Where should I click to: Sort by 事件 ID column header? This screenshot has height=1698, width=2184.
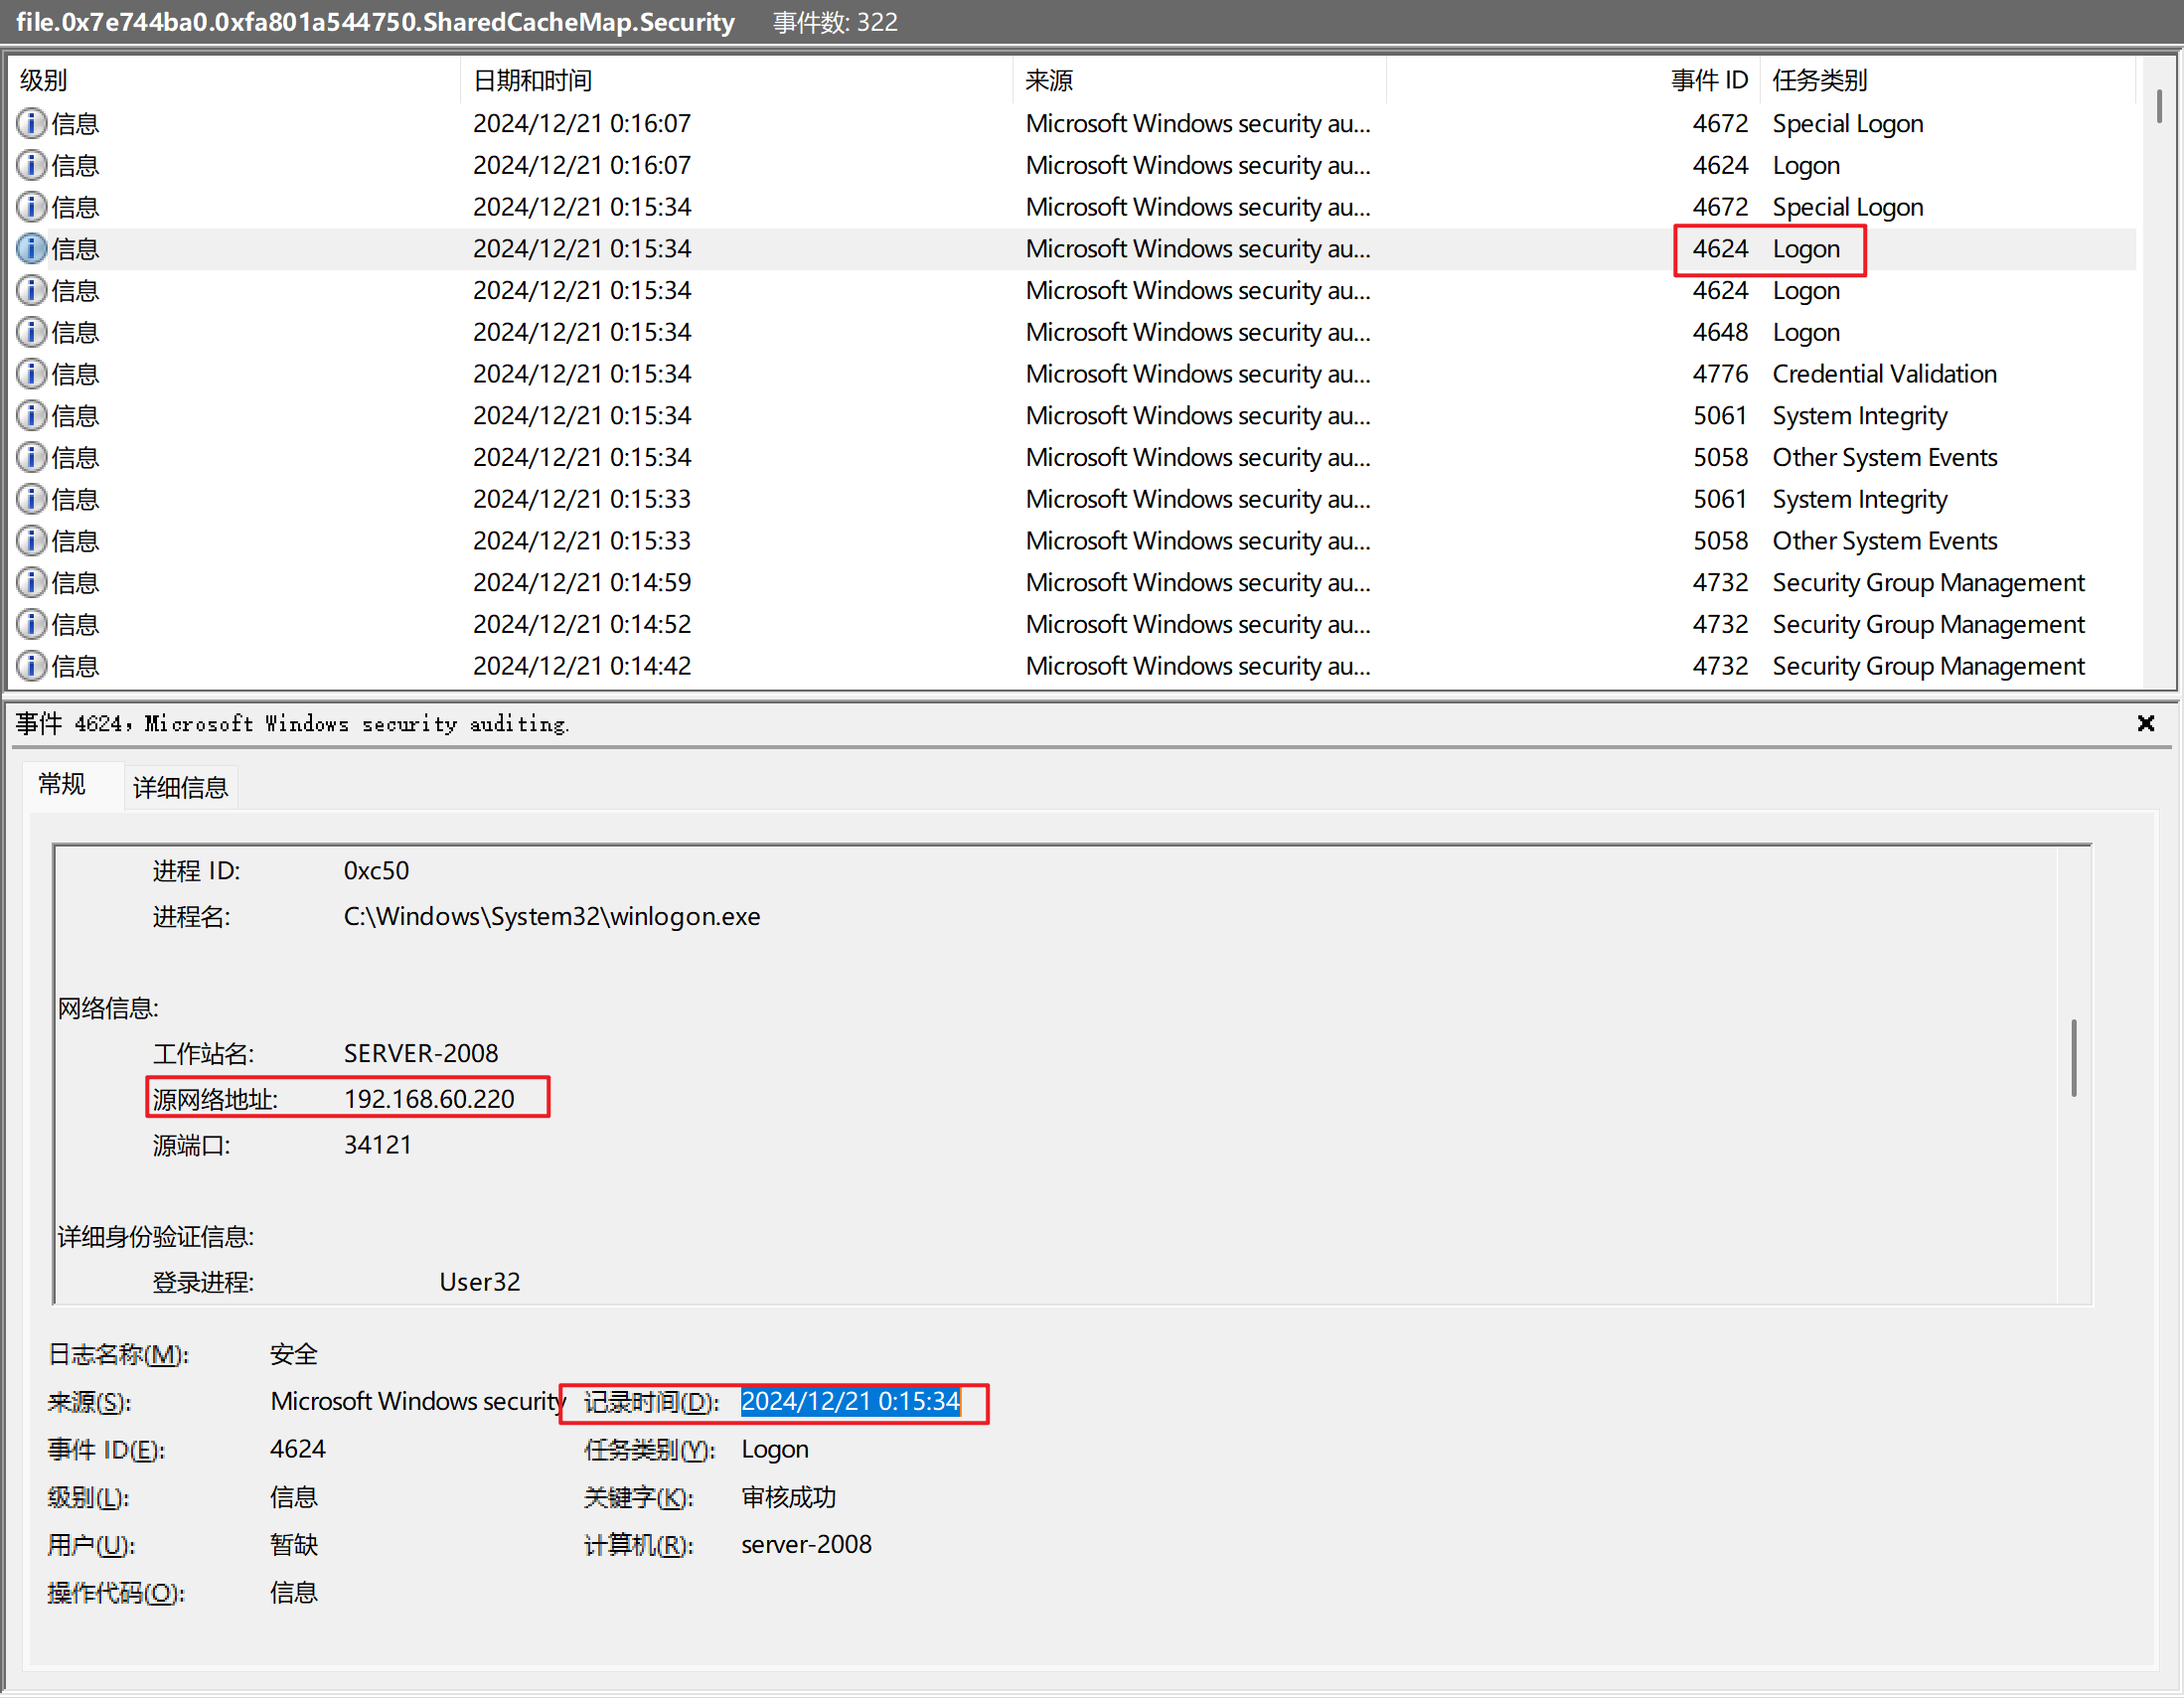tap(1708, 80)
